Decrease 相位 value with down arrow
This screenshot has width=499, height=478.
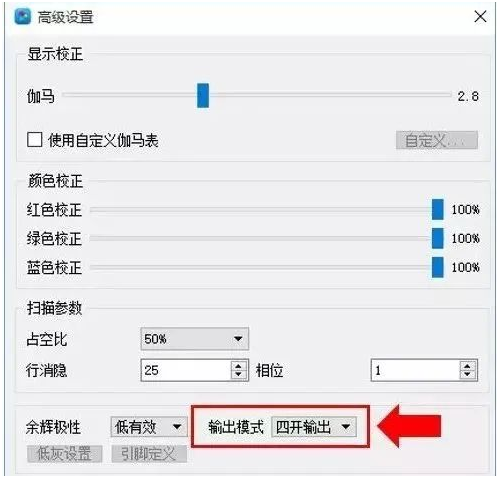pyautogui.click(x=467, y=374)
